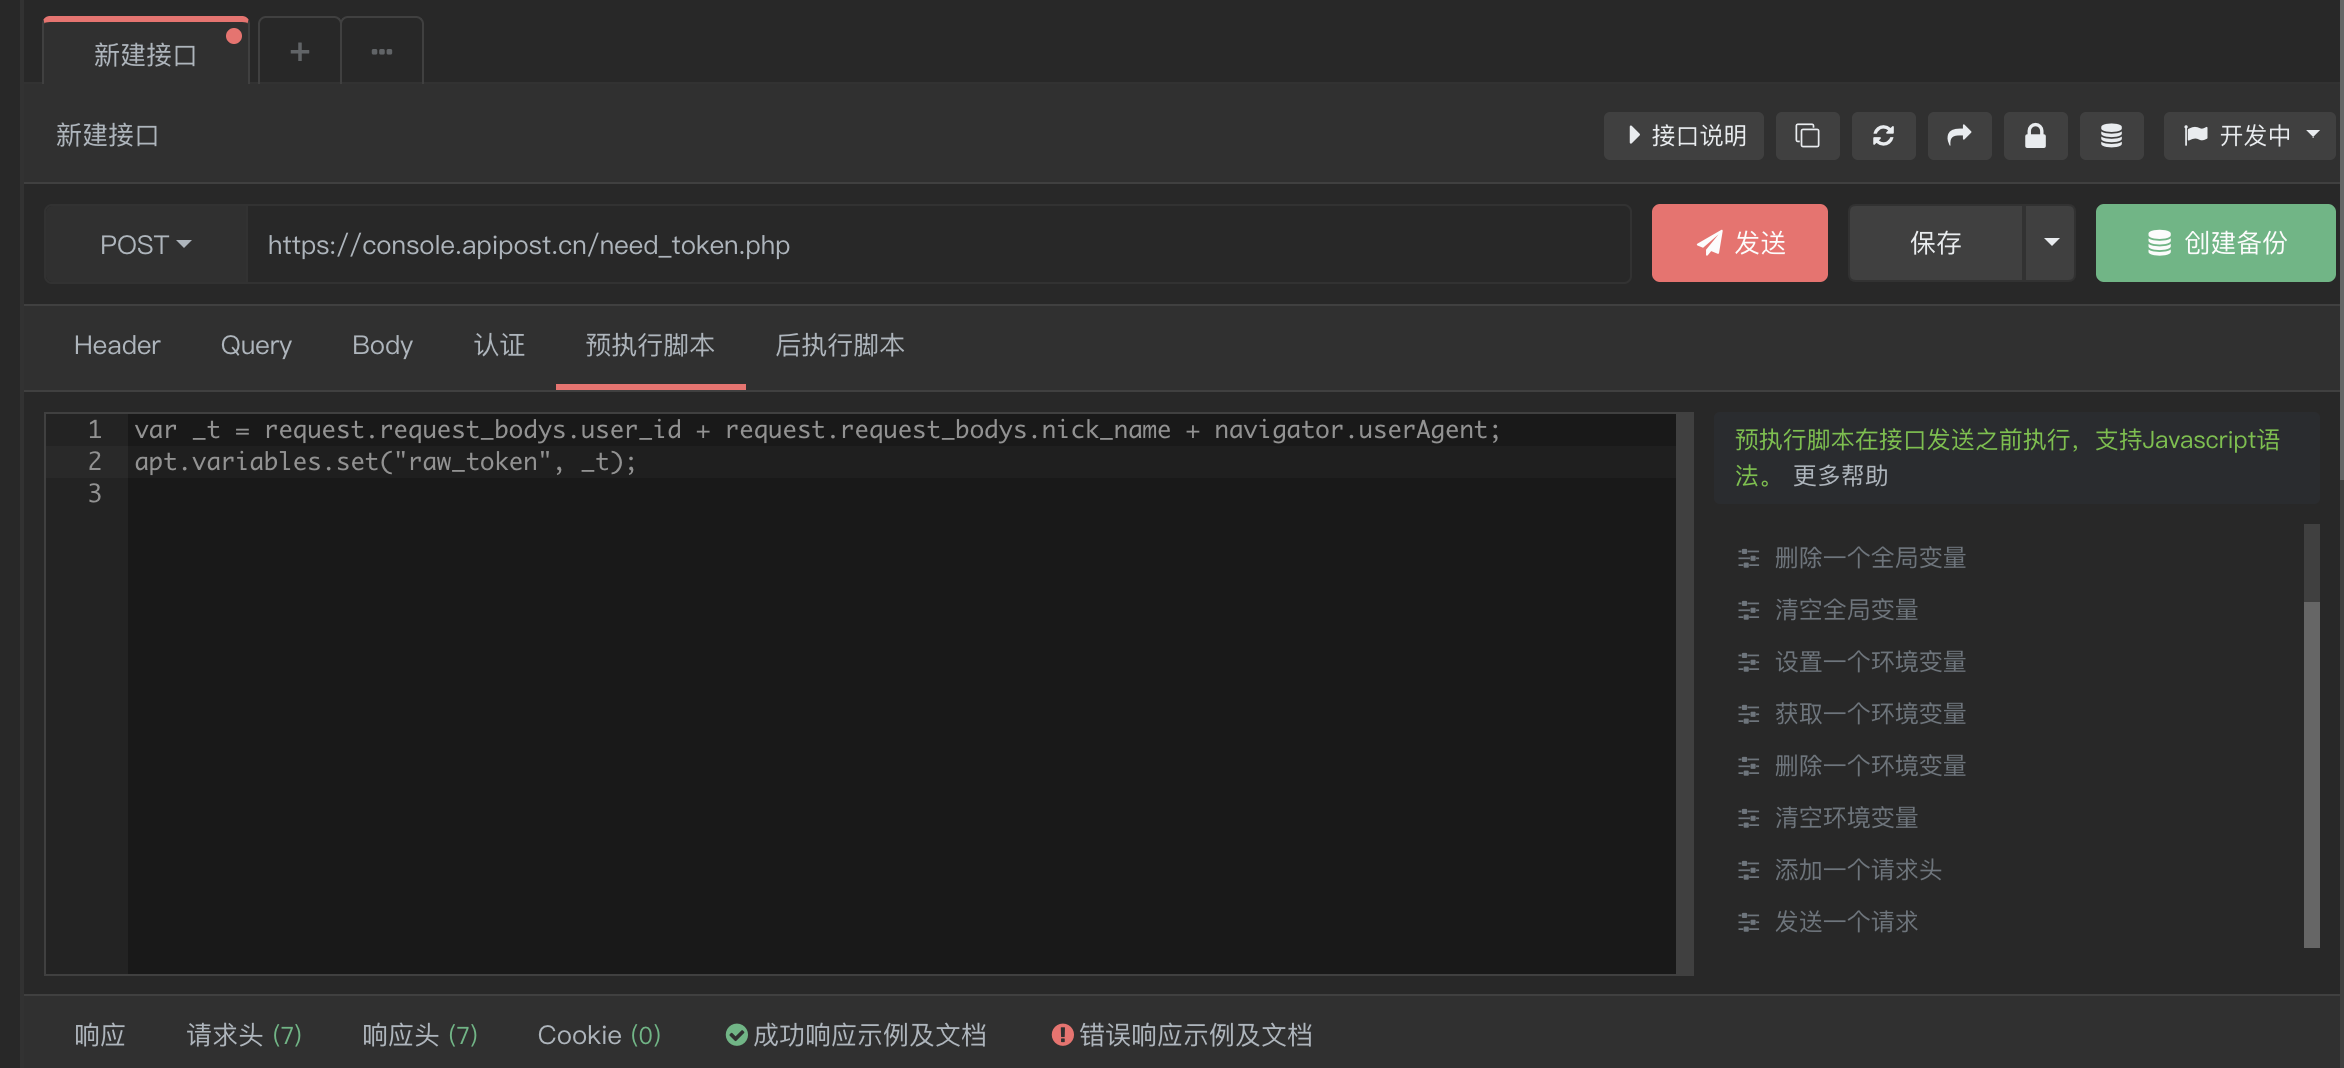This screenshot has width=2344, height=1068.
Task: Click 创建备份 to create backup
Action: pos(2215,243)
